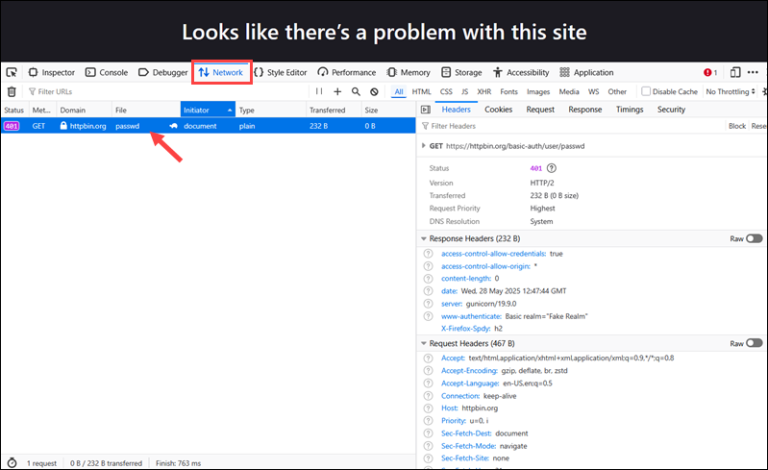Screen dimensions: 768x470
Task: Open help icon next to 401 status
Action: 552,168
